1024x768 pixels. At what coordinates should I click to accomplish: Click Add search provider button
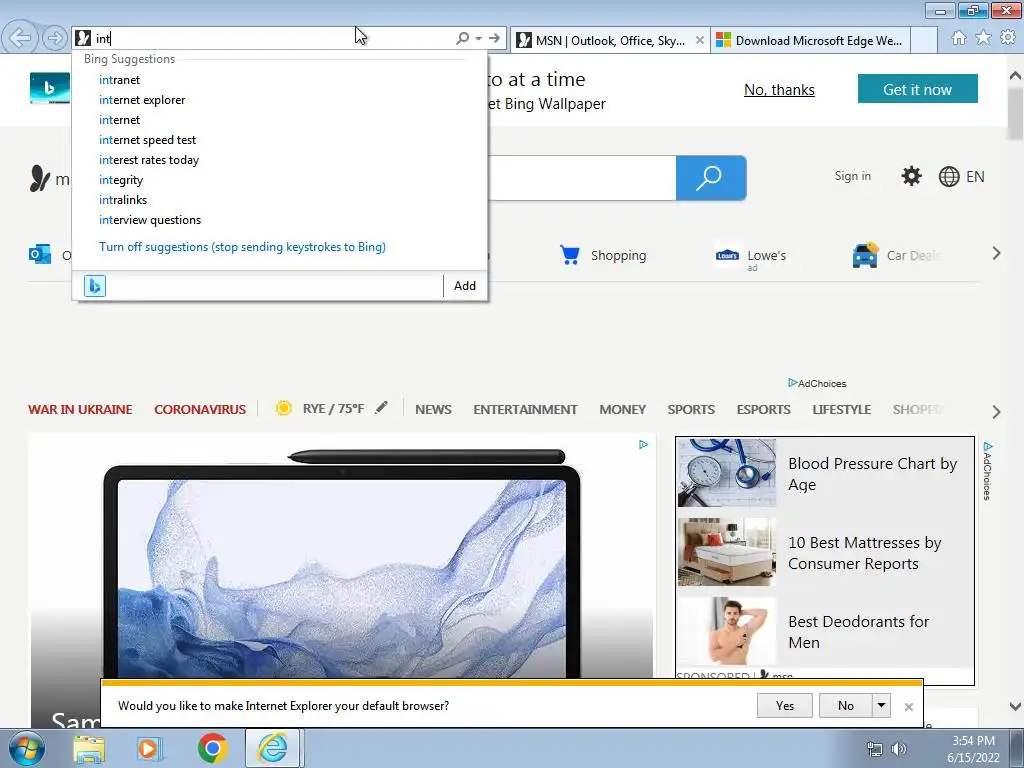coord(464,285)
